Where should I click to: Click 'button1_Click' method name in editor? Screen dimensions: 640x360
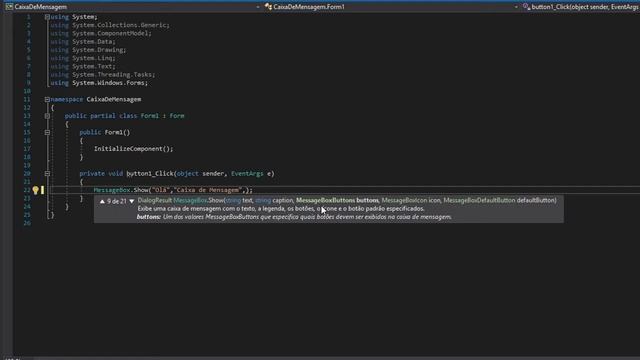point(150,174)
